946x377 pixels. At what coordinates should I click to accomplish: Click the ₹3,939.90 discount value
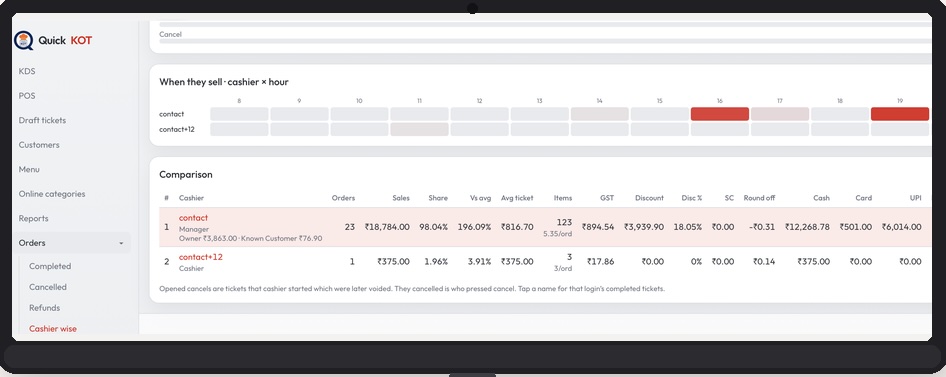click(644, 227)
